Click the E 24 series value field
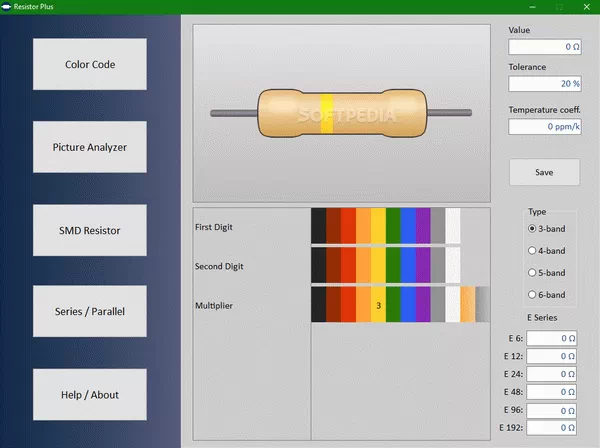The image size is (600, 448). click(x=551, y=374)
